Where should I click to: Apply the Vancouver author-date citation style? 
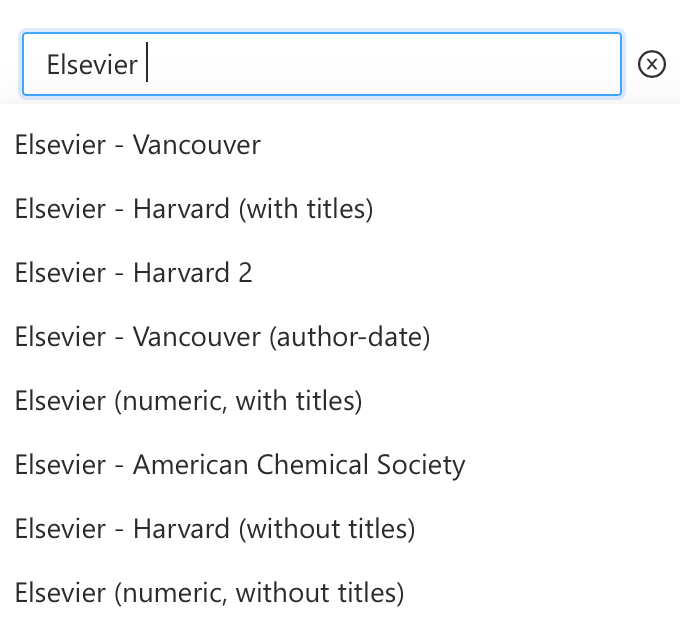pos(340,337)
